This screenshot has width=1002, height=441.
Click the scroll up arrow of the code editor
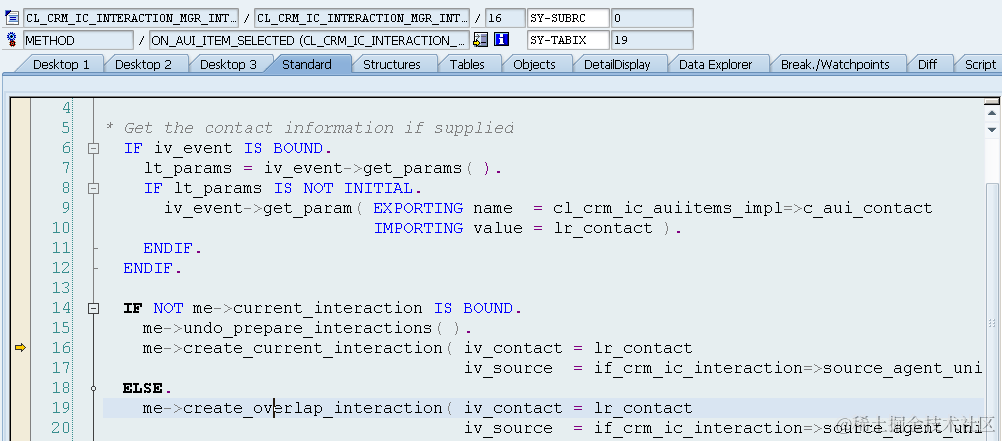pyautogui.click(x=992, y=114)
